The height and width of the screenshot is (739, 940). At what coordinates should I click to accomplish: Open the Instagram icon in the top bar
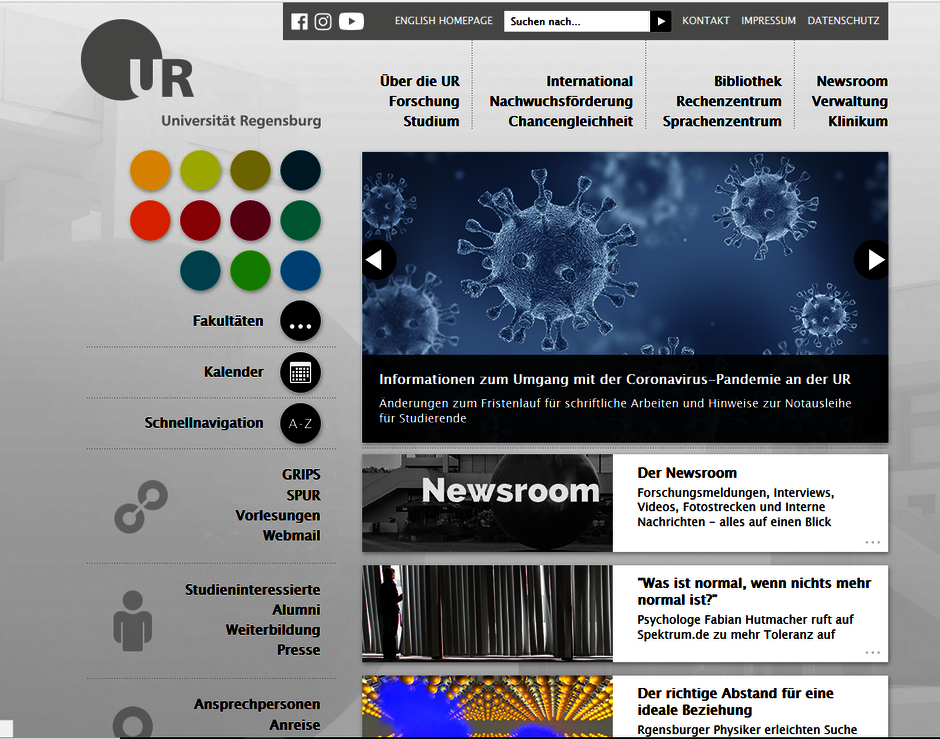coord(323,21)
